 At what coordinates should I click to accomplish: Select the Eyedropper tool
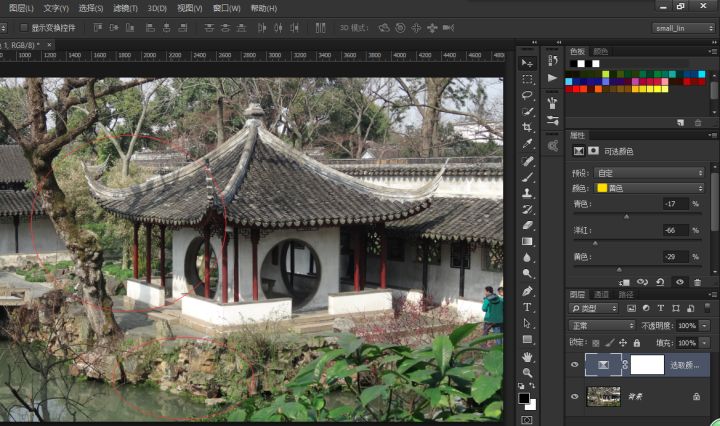527,144
